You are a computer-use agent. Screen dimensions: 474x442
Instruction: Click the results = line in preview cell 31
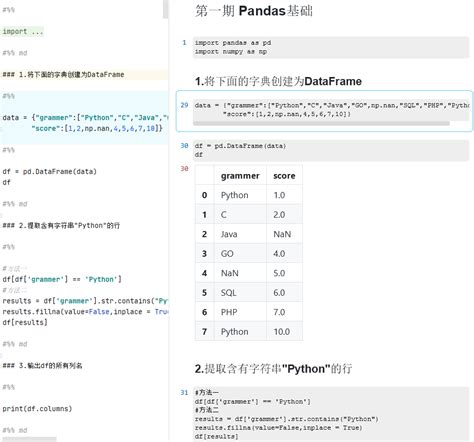pos(287,419)
